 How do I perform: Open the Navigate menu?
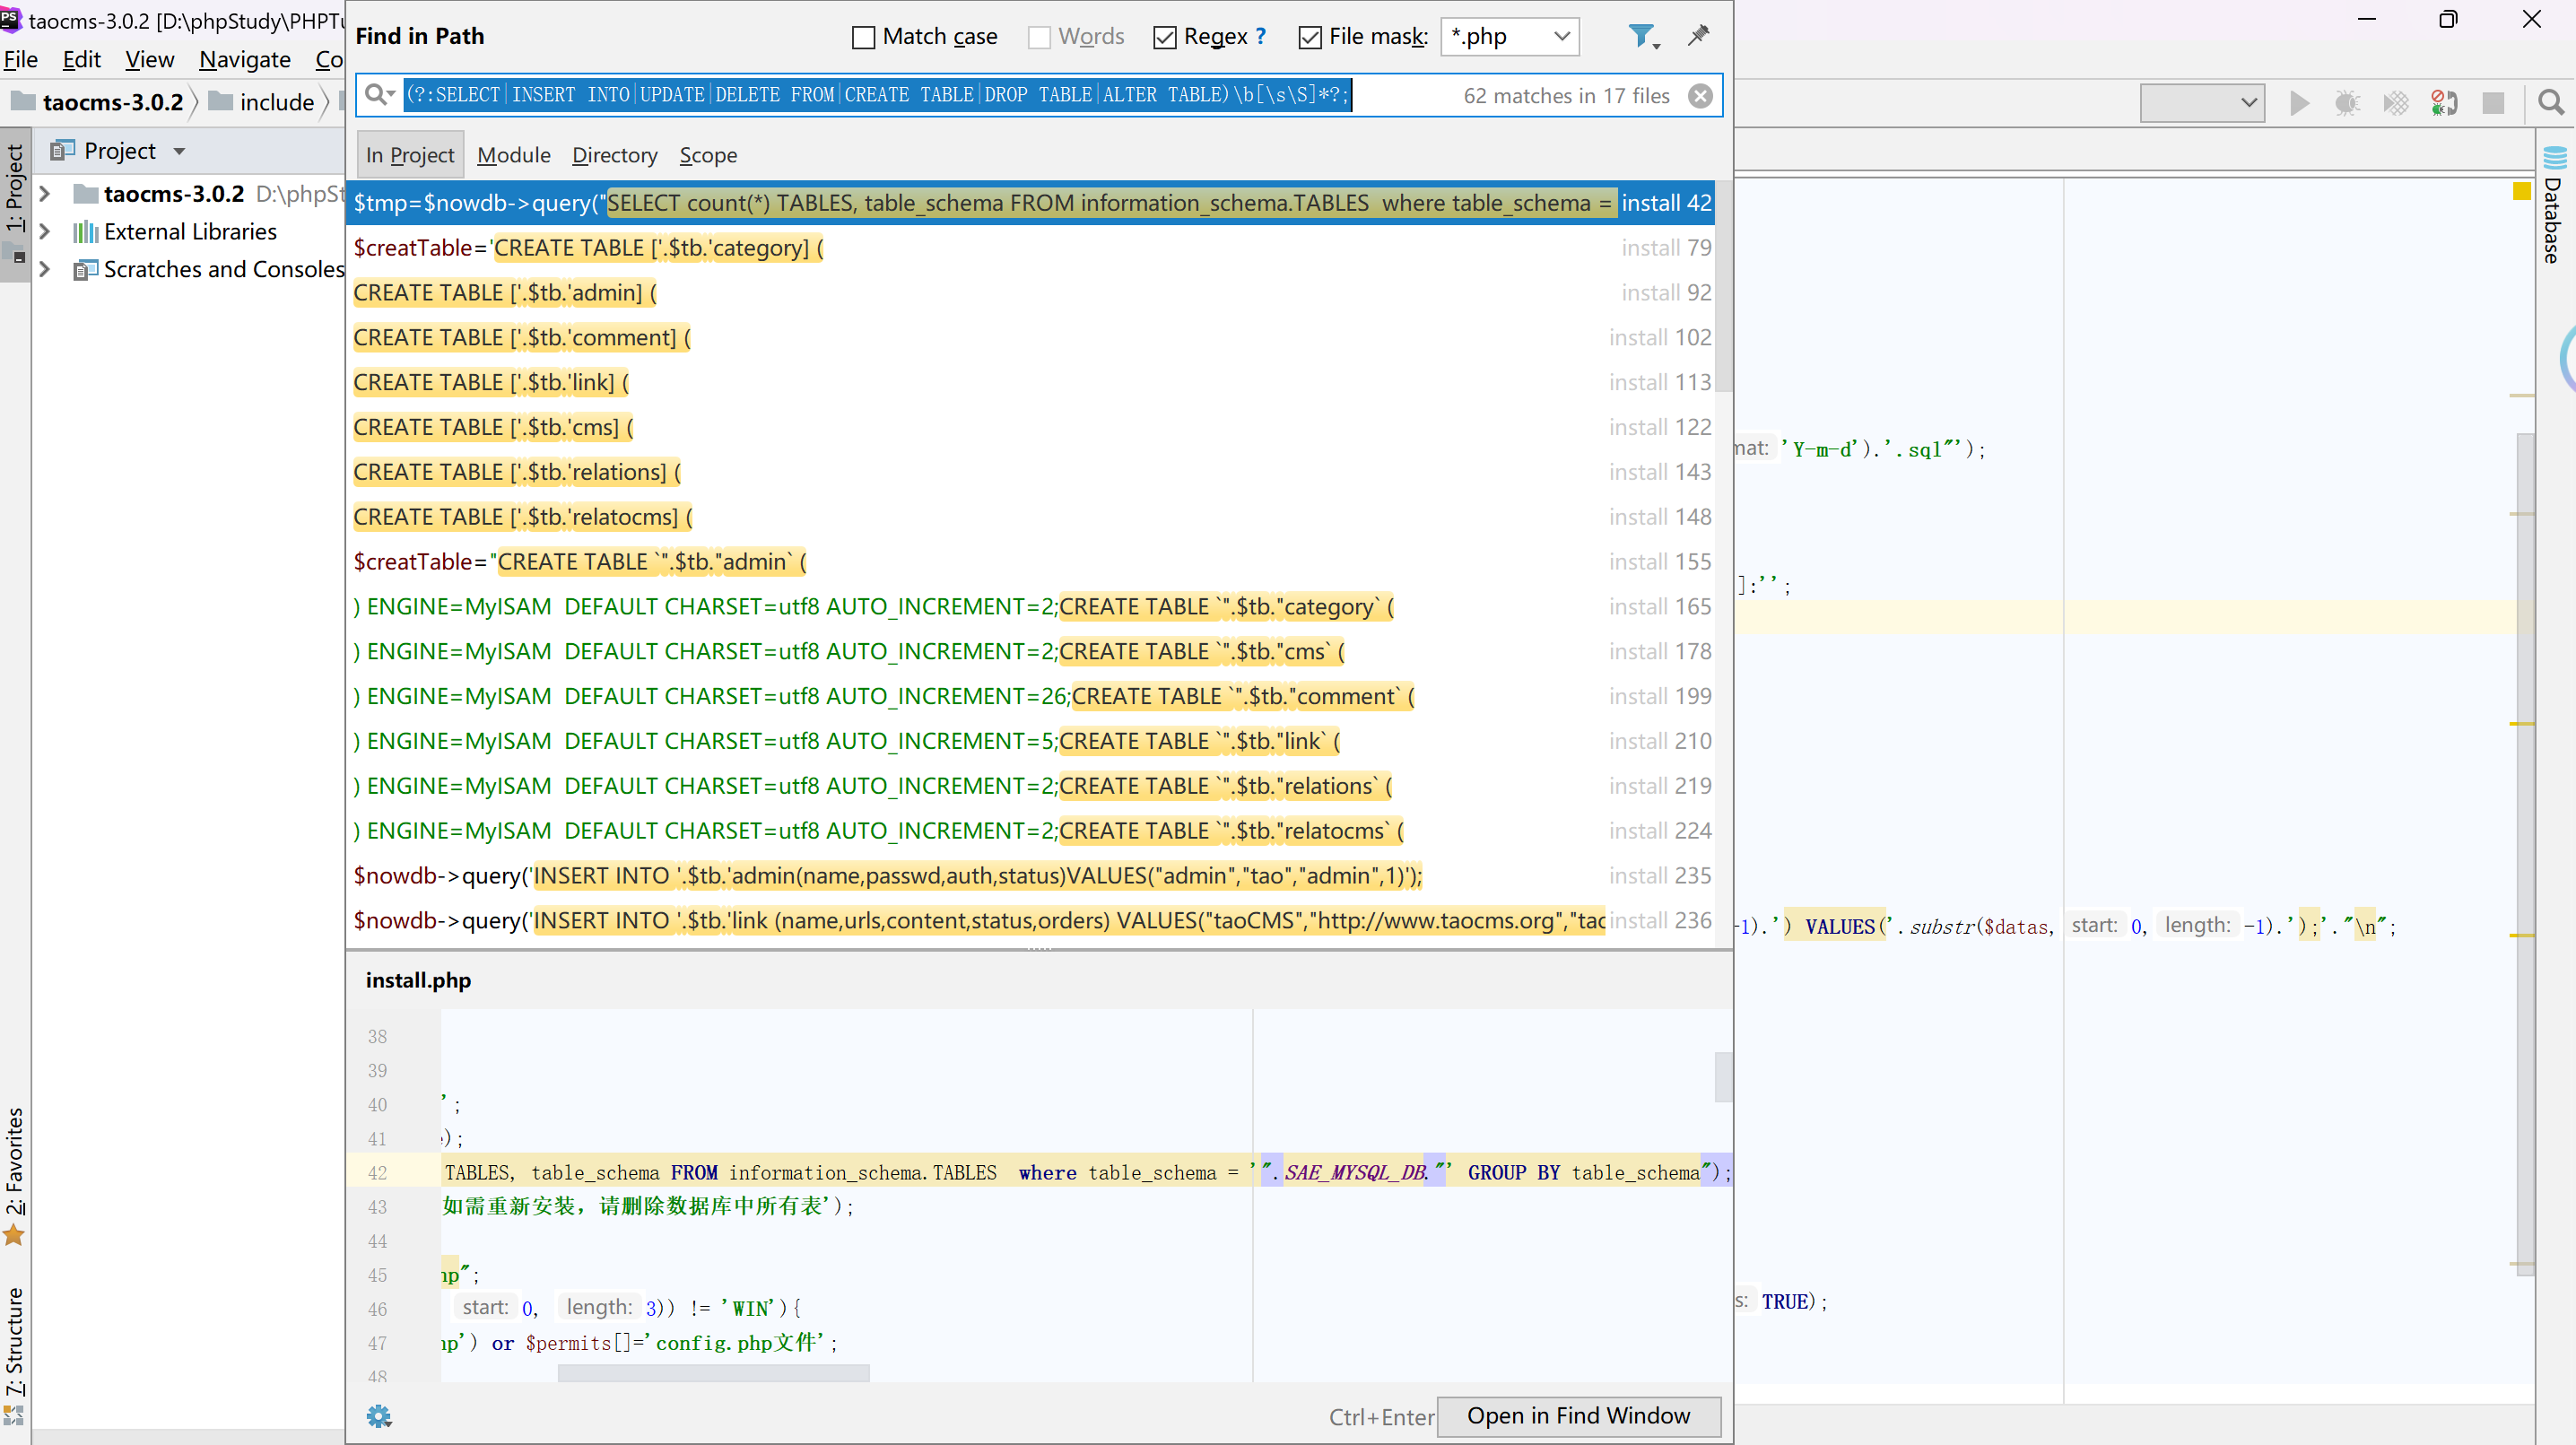pos(245,59)
